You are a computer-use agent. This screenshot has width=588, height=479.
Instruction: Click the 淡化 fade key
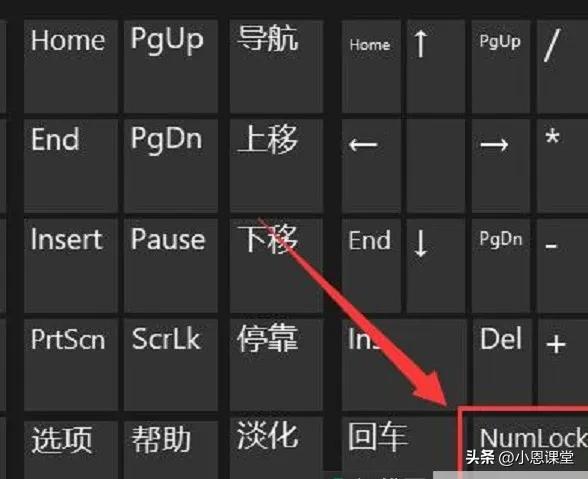click(276, 448)
